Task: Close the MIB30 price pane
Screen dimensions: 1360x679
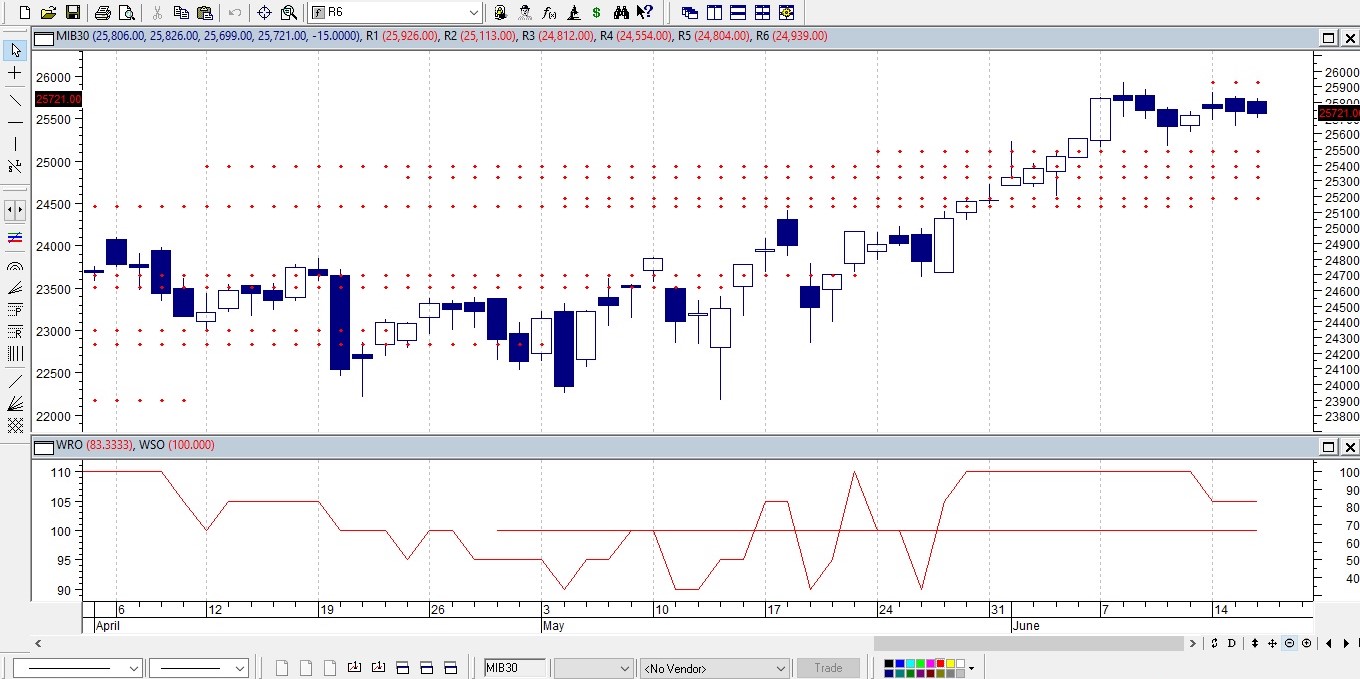Action: tap(1350, 37)
